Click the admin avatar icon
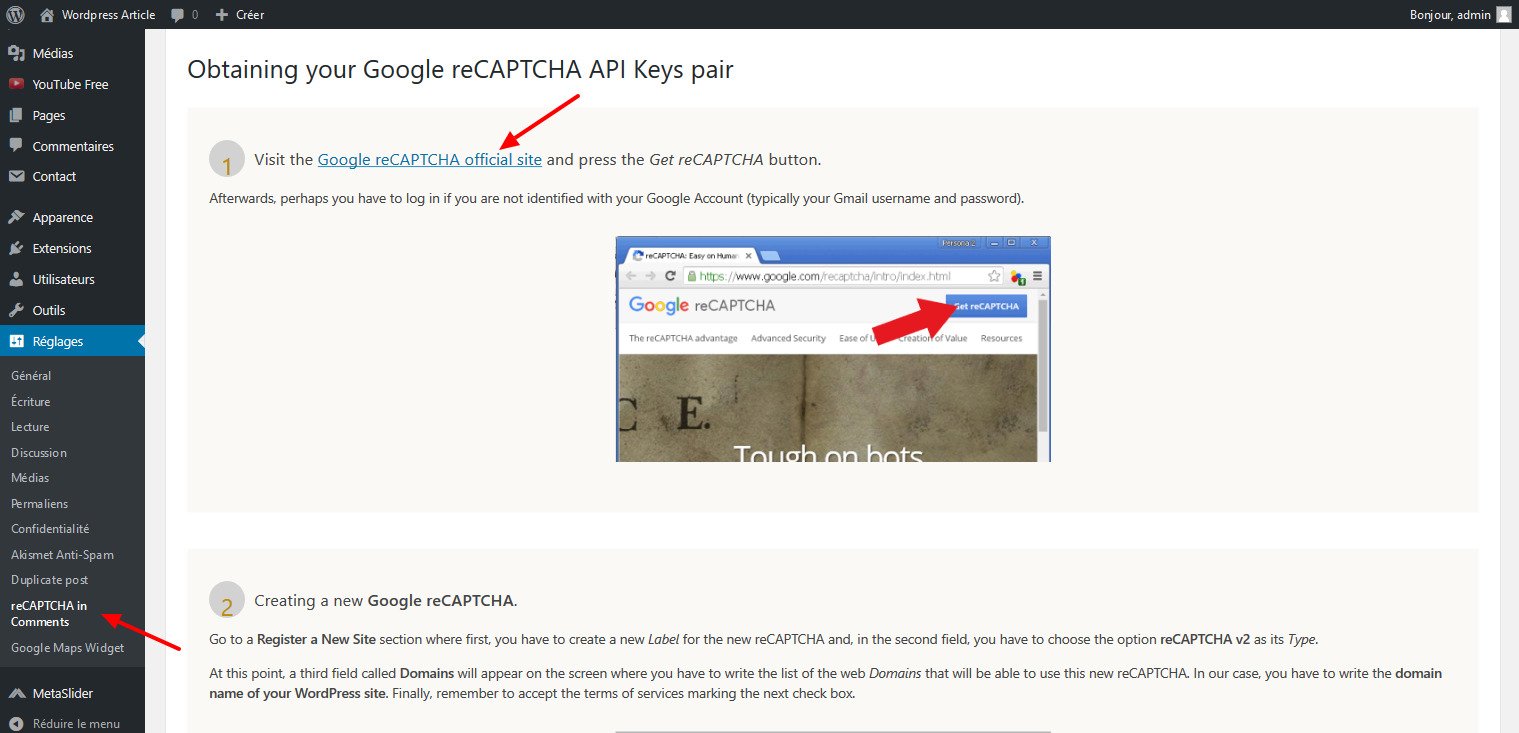The width and height of the screenshot is (1519, 733). point(1504,14)
